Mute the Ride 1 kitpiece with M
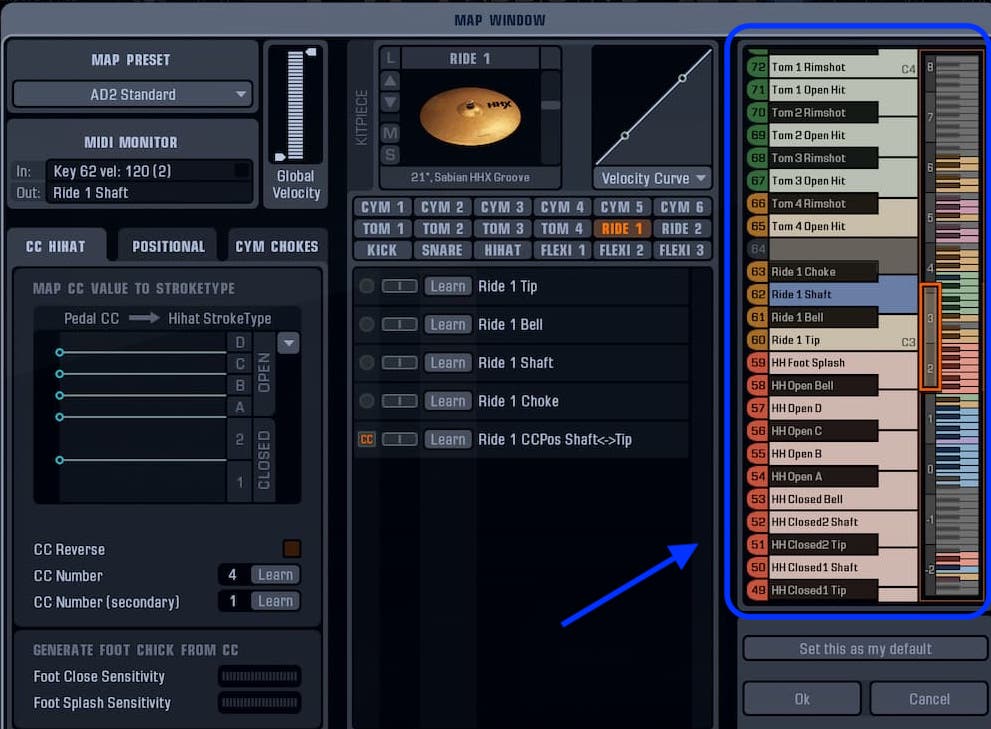This screenshot has width=991, height=729. [x=391, y=133]
